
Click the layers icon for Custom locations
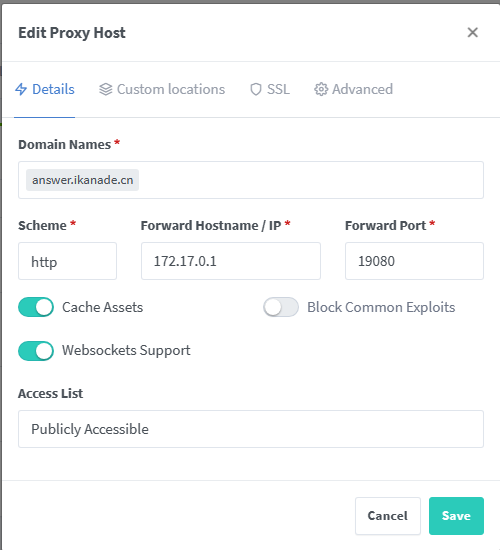coord(106,89)
